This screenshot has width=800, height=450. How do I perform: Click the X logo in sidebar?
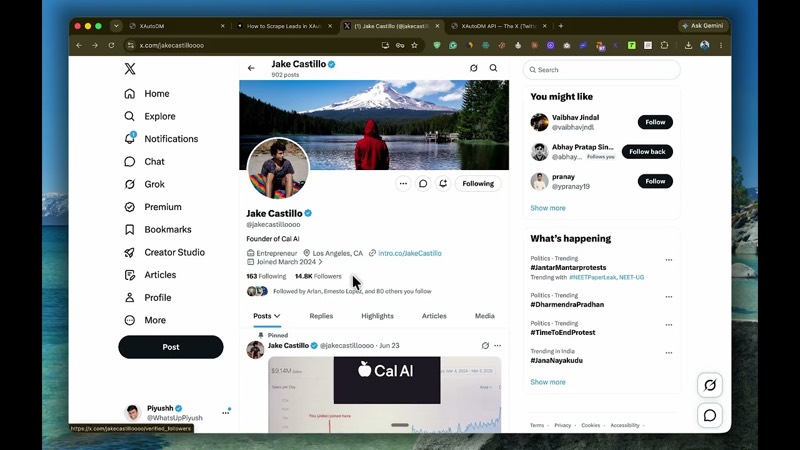coord(130,69)
